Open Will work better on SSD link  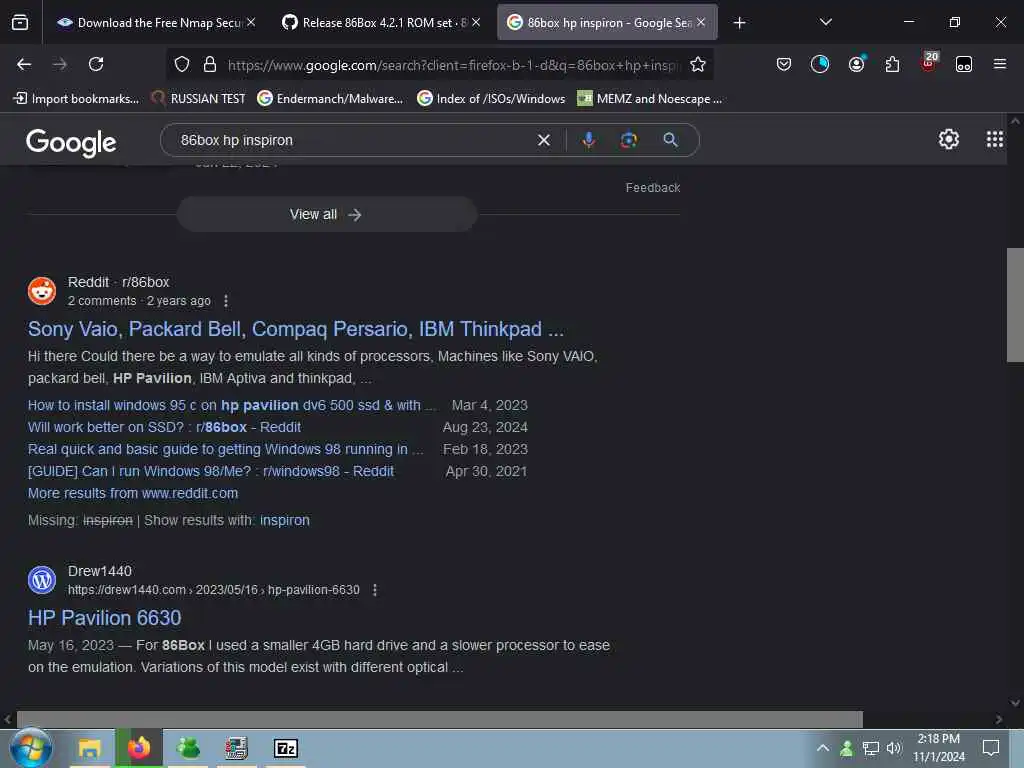click(165, 428)
